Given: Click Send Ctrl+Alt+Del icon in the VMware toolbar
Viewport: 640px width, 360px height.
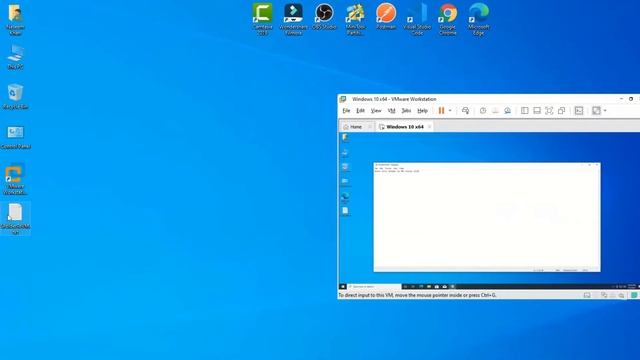Looking at the screenshot, I should click(x=465, y=111).
